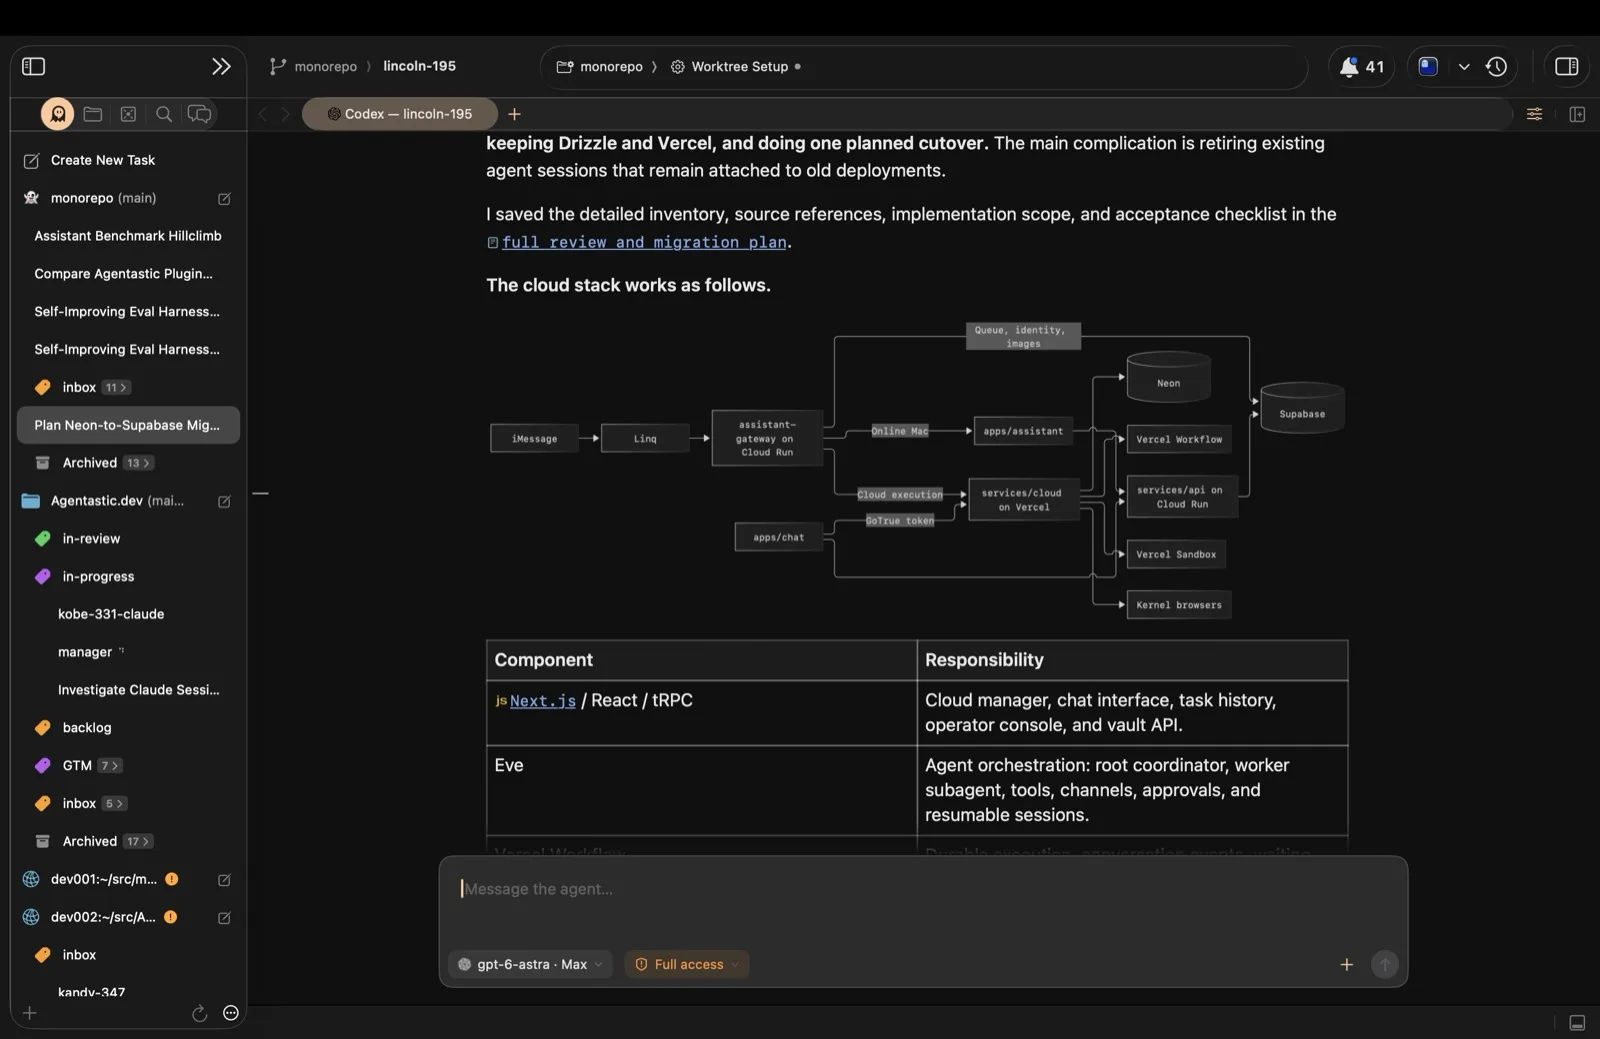
Task: Focus the Message the agent input
Action: (x=922, y=889)
